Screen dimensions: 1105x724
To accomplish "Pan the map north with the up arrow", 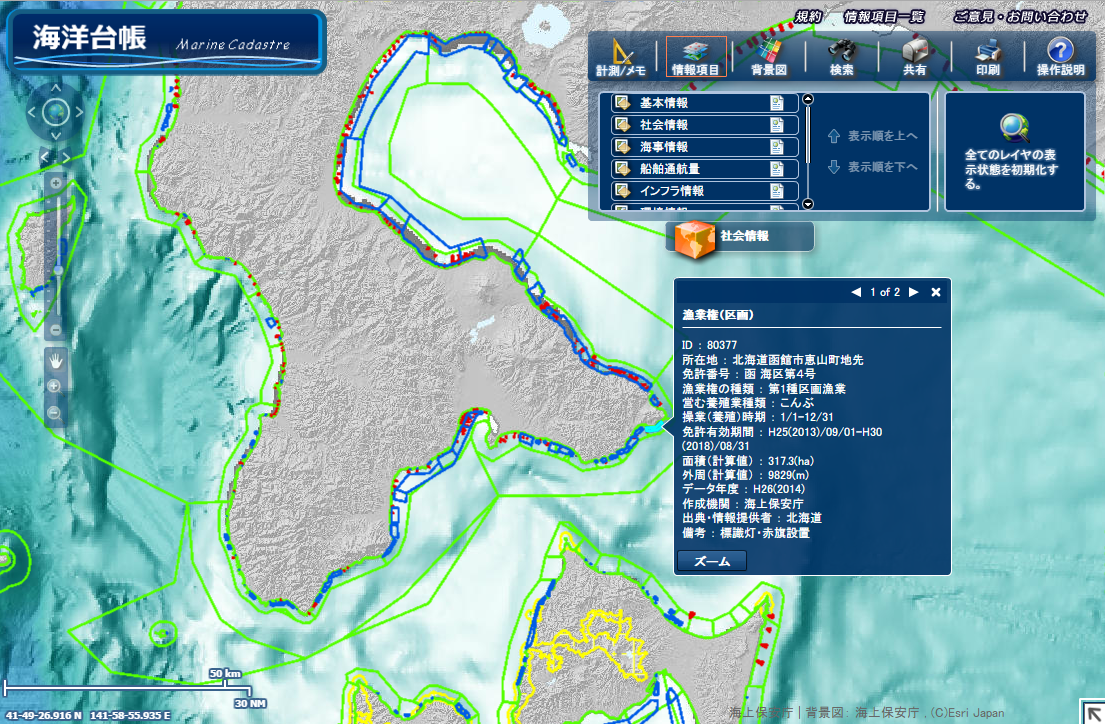I will (56, 89).
